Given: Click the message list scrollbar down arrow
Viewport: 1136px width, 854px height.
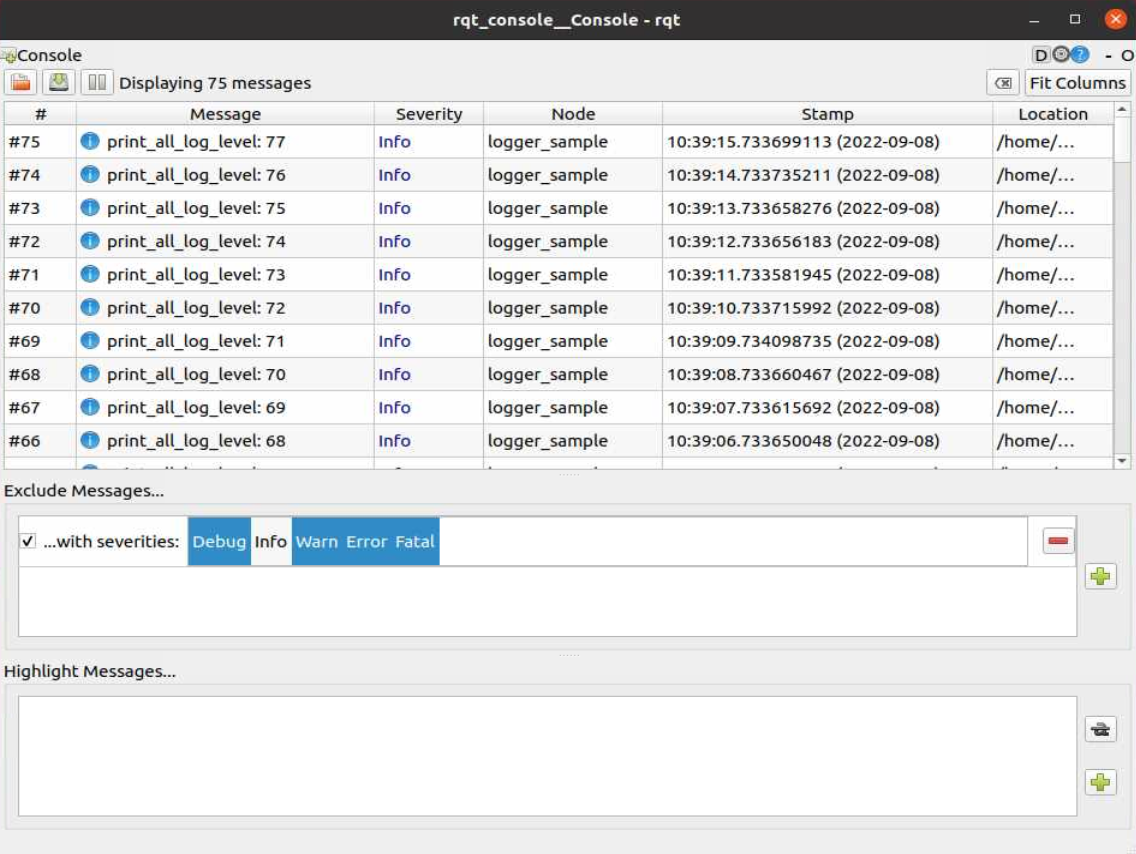Looking at the screenshot, I should 1122,461.
